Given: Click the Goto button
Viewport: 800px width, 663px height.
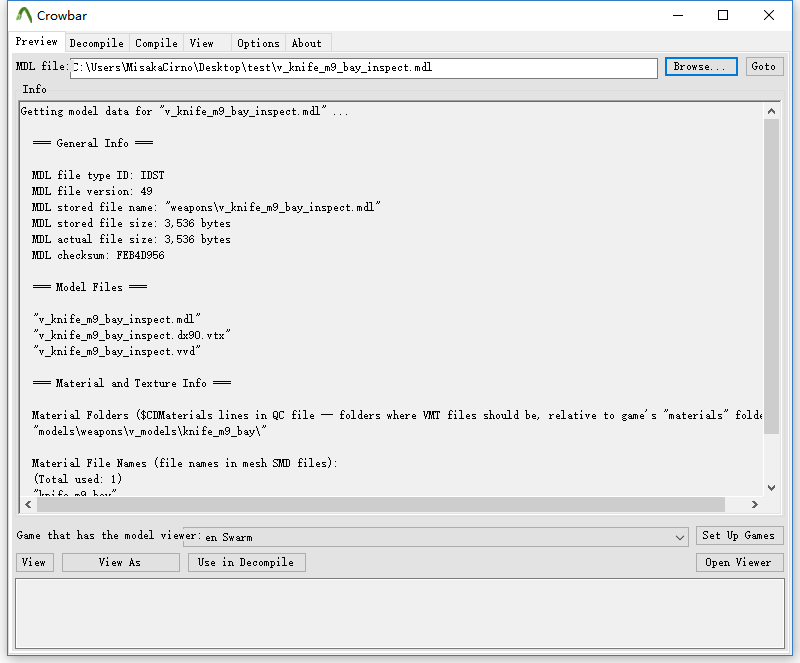Looking at the screenshot, I should pos(764,67).
